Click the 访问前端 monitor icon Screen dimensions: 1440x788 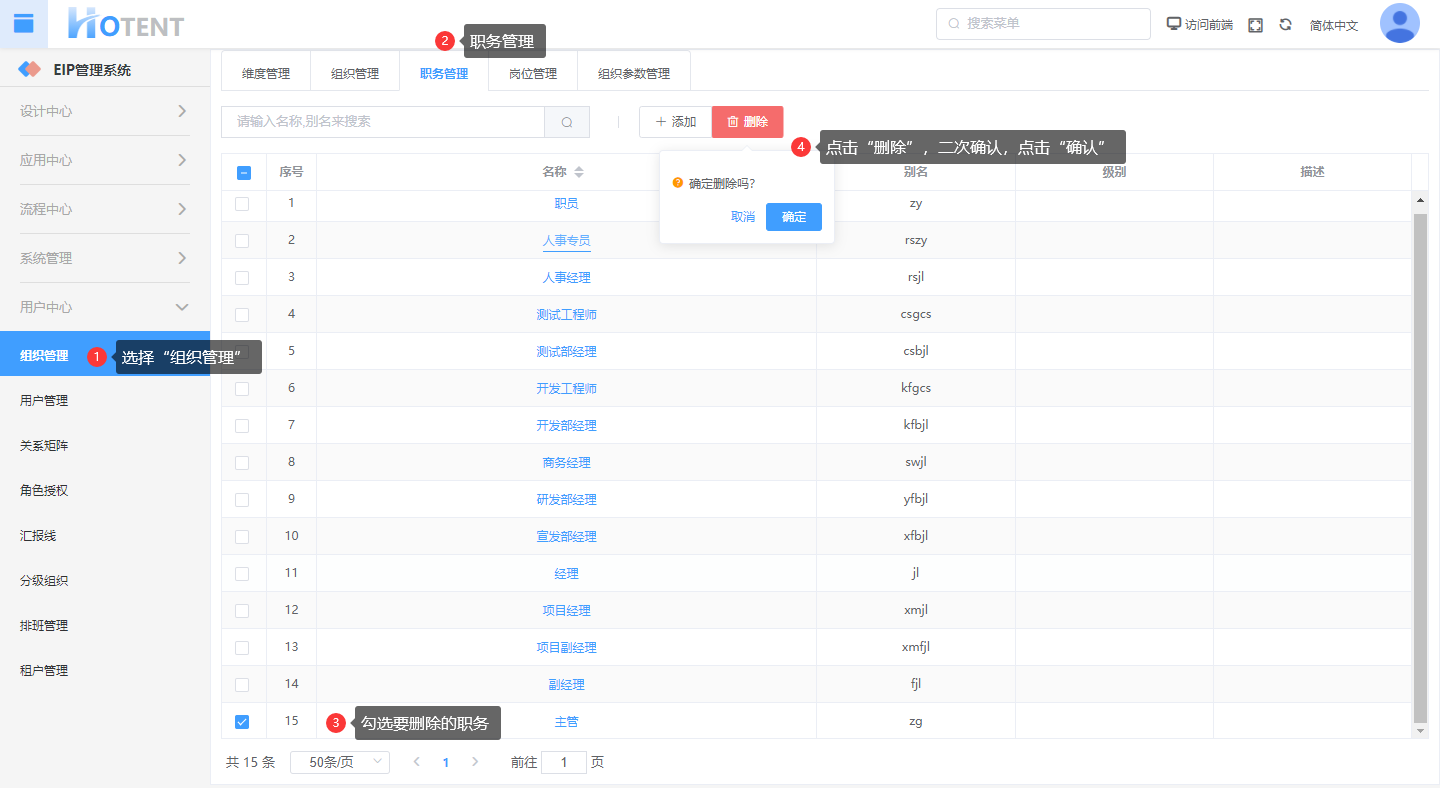(x=1174, y=24)
